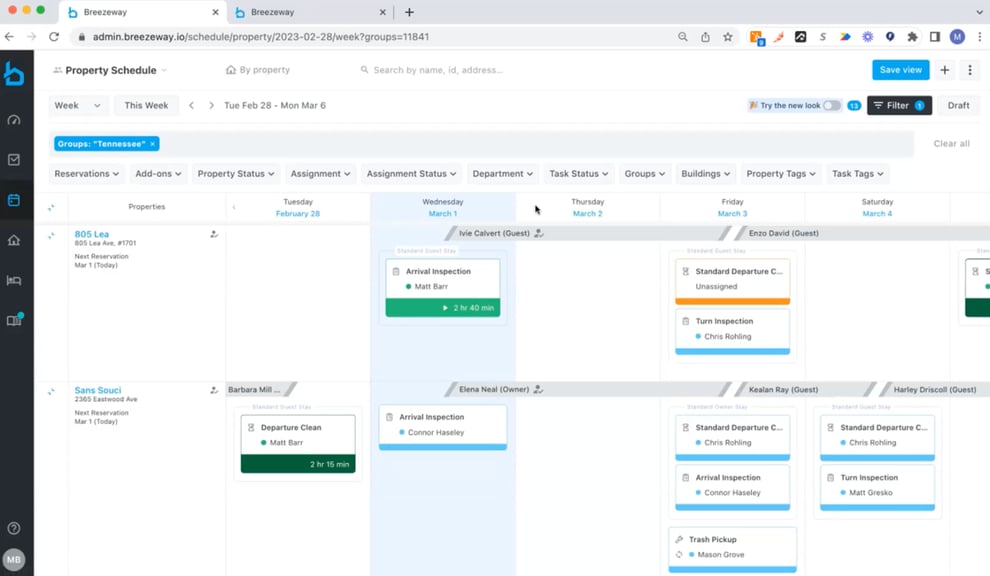
Task: Open the Messages icon with the blue badge
Action: click(x=14, y=317)
